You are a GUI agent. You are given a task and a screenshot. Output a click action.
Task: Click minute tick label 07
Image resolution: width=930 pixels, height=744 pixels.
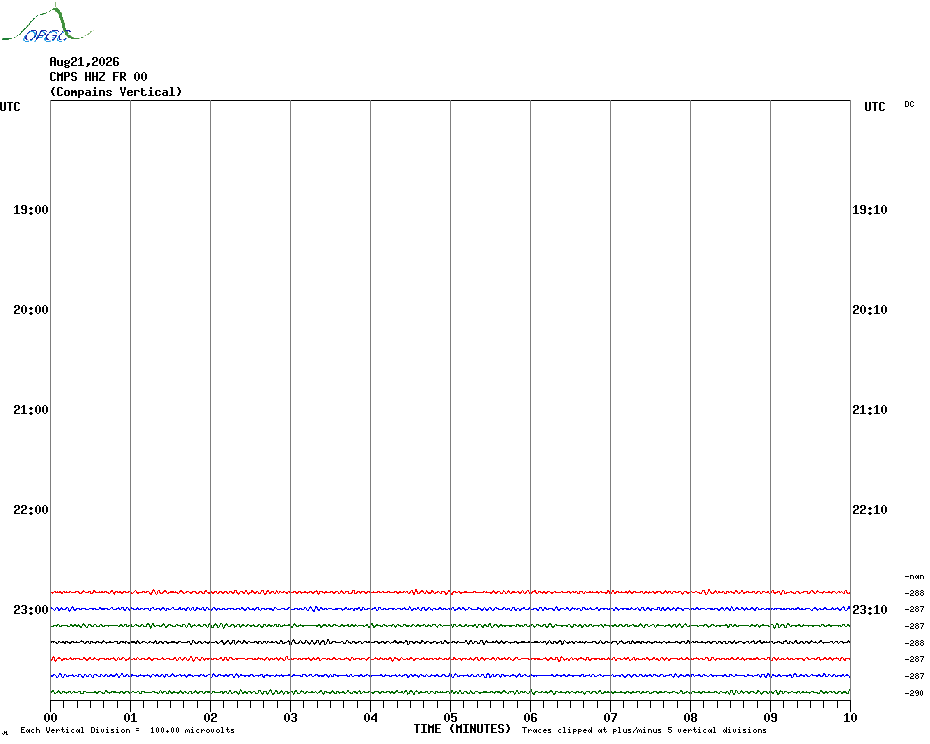pos(610,717)
